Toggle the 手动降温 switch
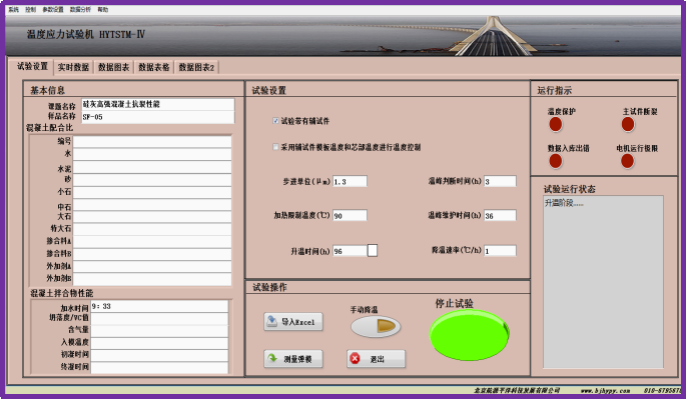This screenshot has width=686, height=399. click(x=376, y=326)
